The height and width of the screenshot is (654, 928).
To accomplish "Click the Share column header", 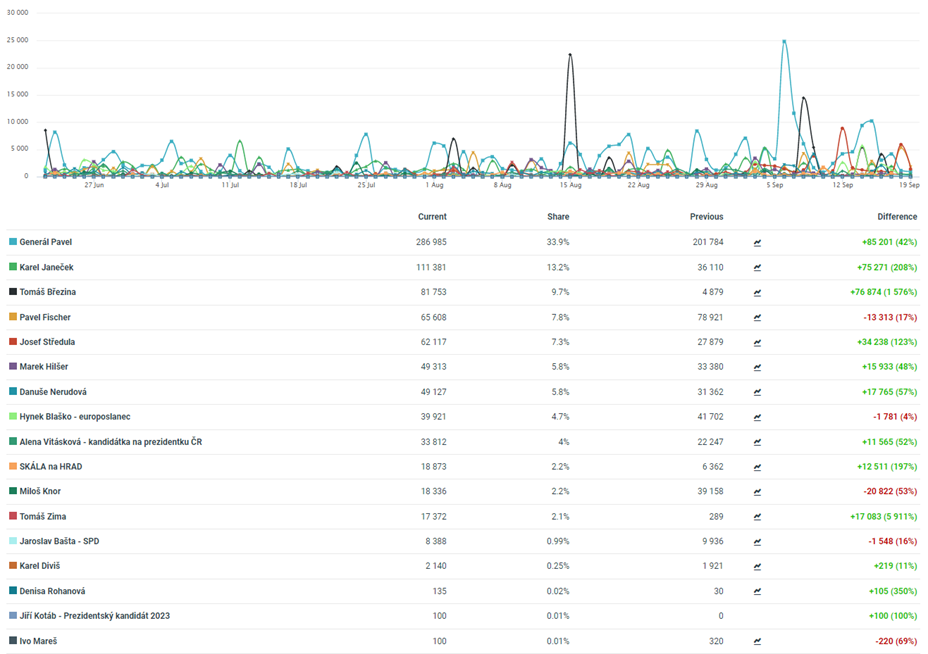I will [x=557, y=216].
